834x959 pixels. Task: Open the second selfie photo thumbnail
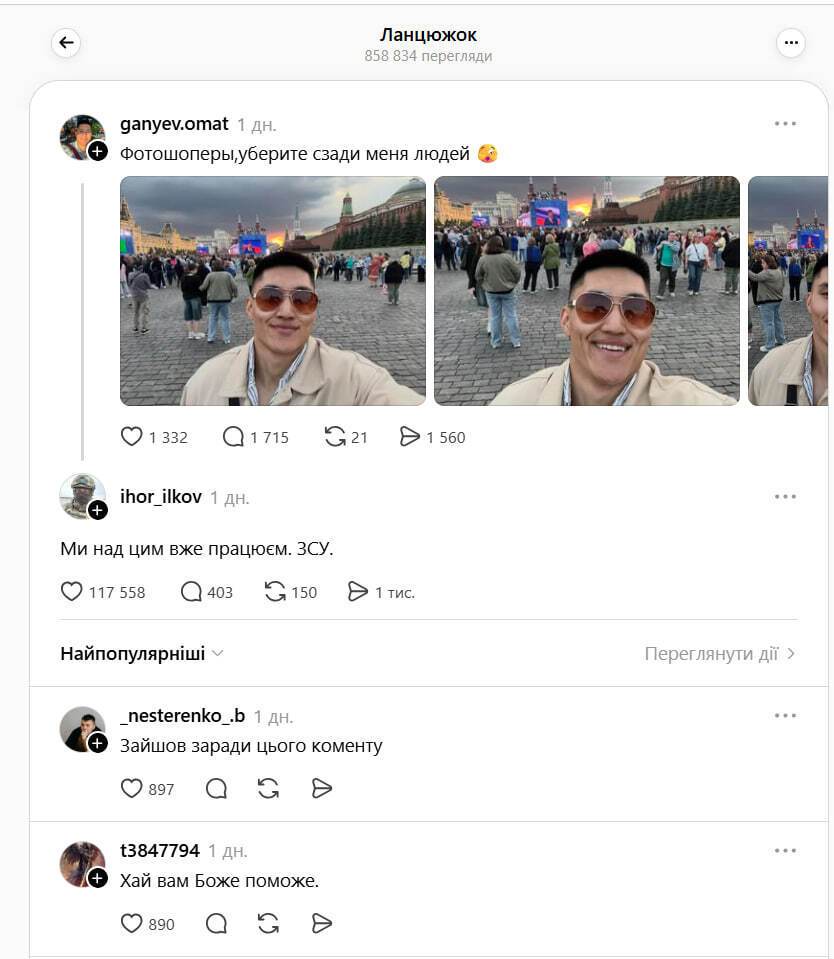[587, 291]
